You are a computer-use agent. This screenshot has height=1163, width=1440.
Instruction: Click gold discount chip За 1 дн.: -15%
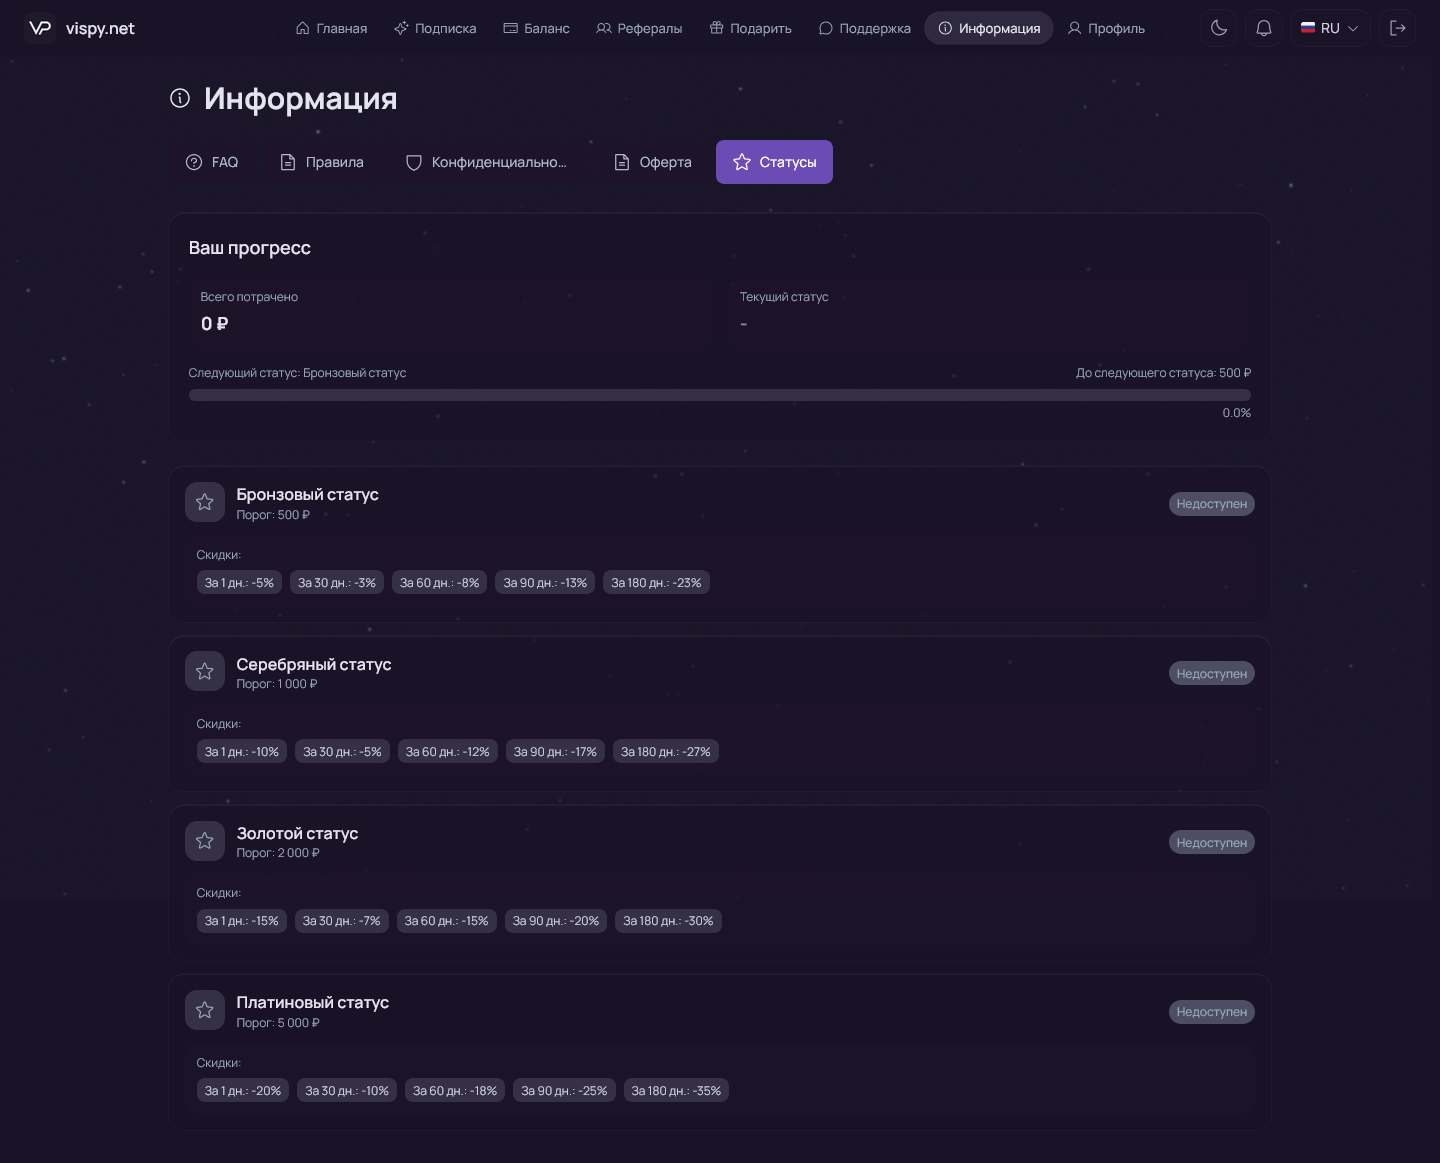242,921
